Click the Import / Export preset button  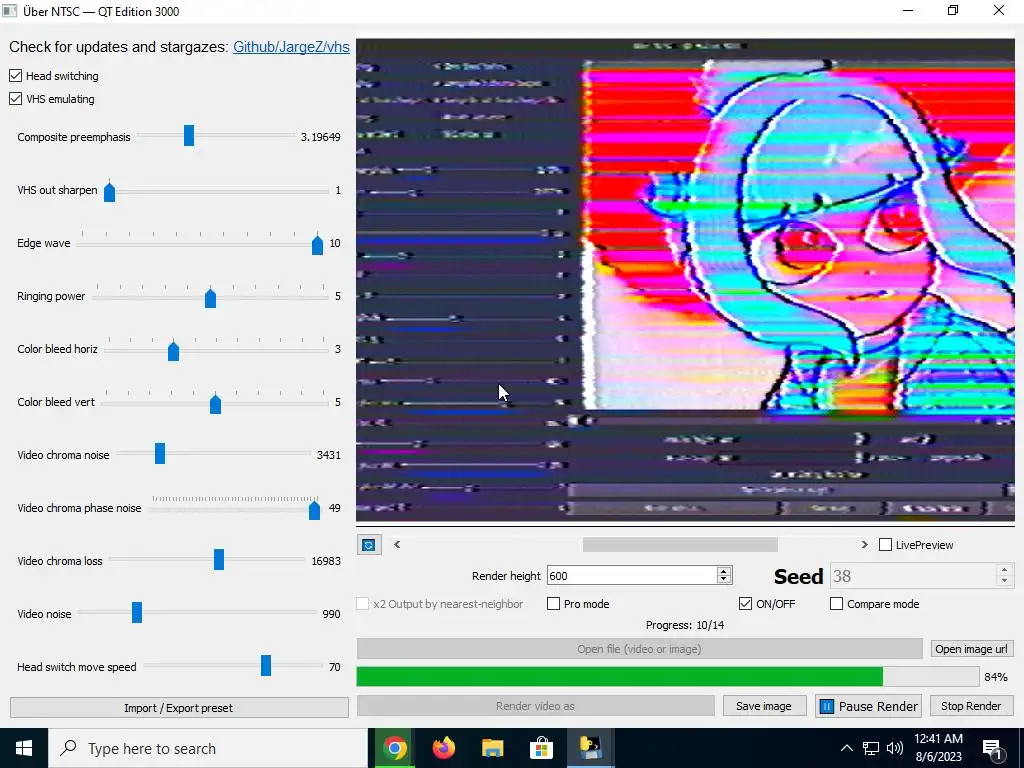point(179,708)
